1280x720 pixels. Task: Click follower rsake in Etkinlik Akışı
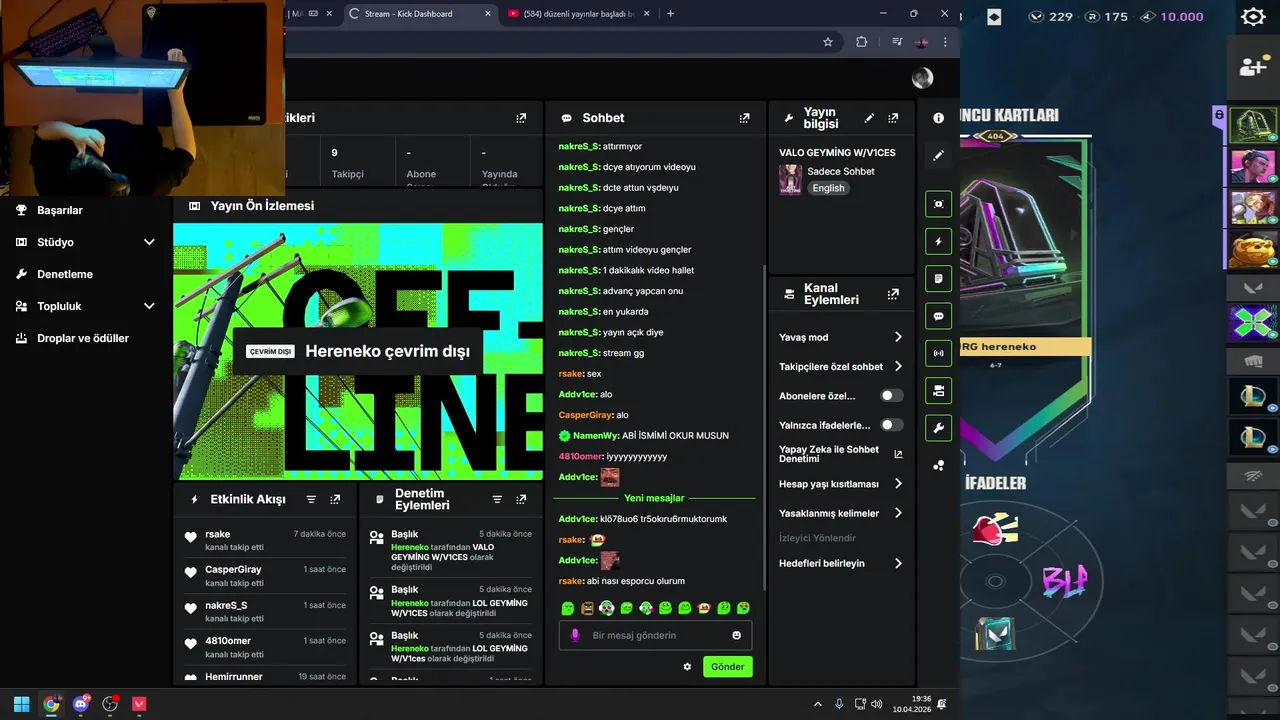(x=217, y=534)
